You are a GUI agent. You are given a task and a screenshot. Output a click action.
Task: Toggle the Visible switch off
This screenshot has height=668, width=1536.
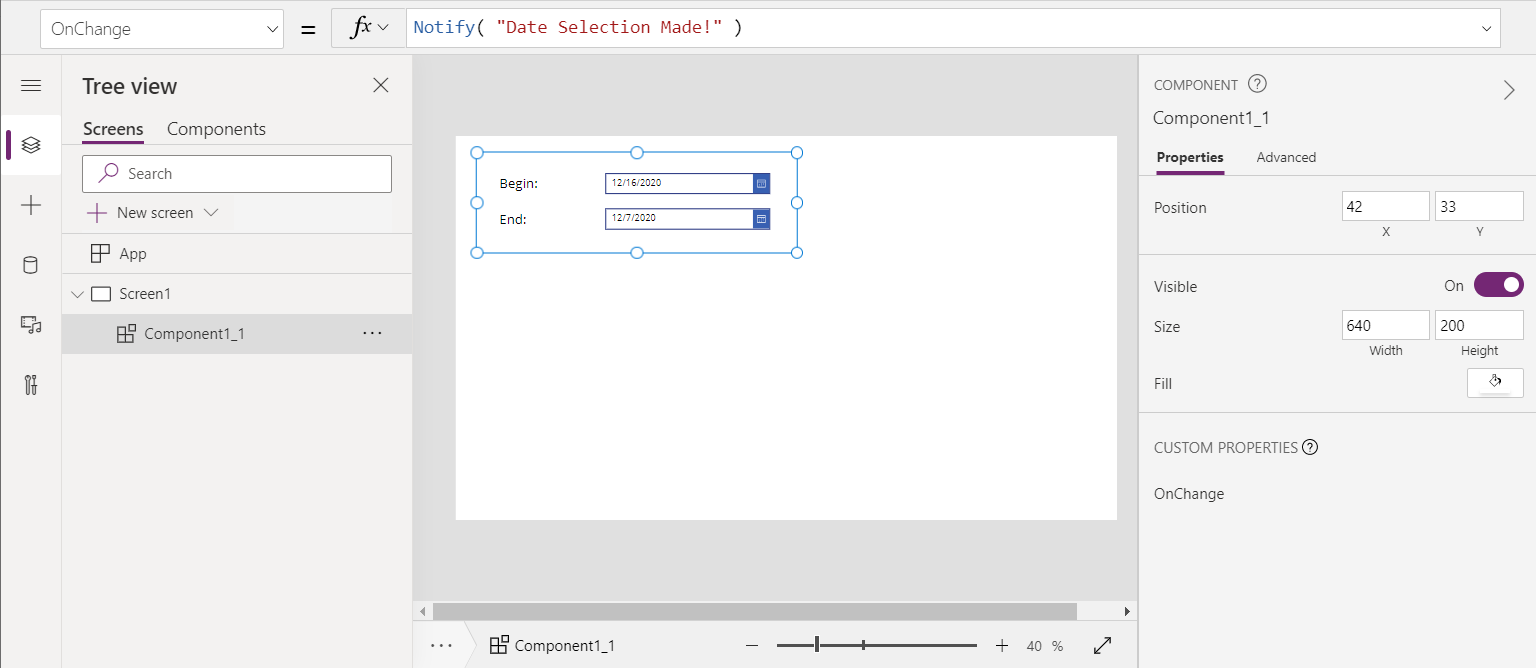1498,286
